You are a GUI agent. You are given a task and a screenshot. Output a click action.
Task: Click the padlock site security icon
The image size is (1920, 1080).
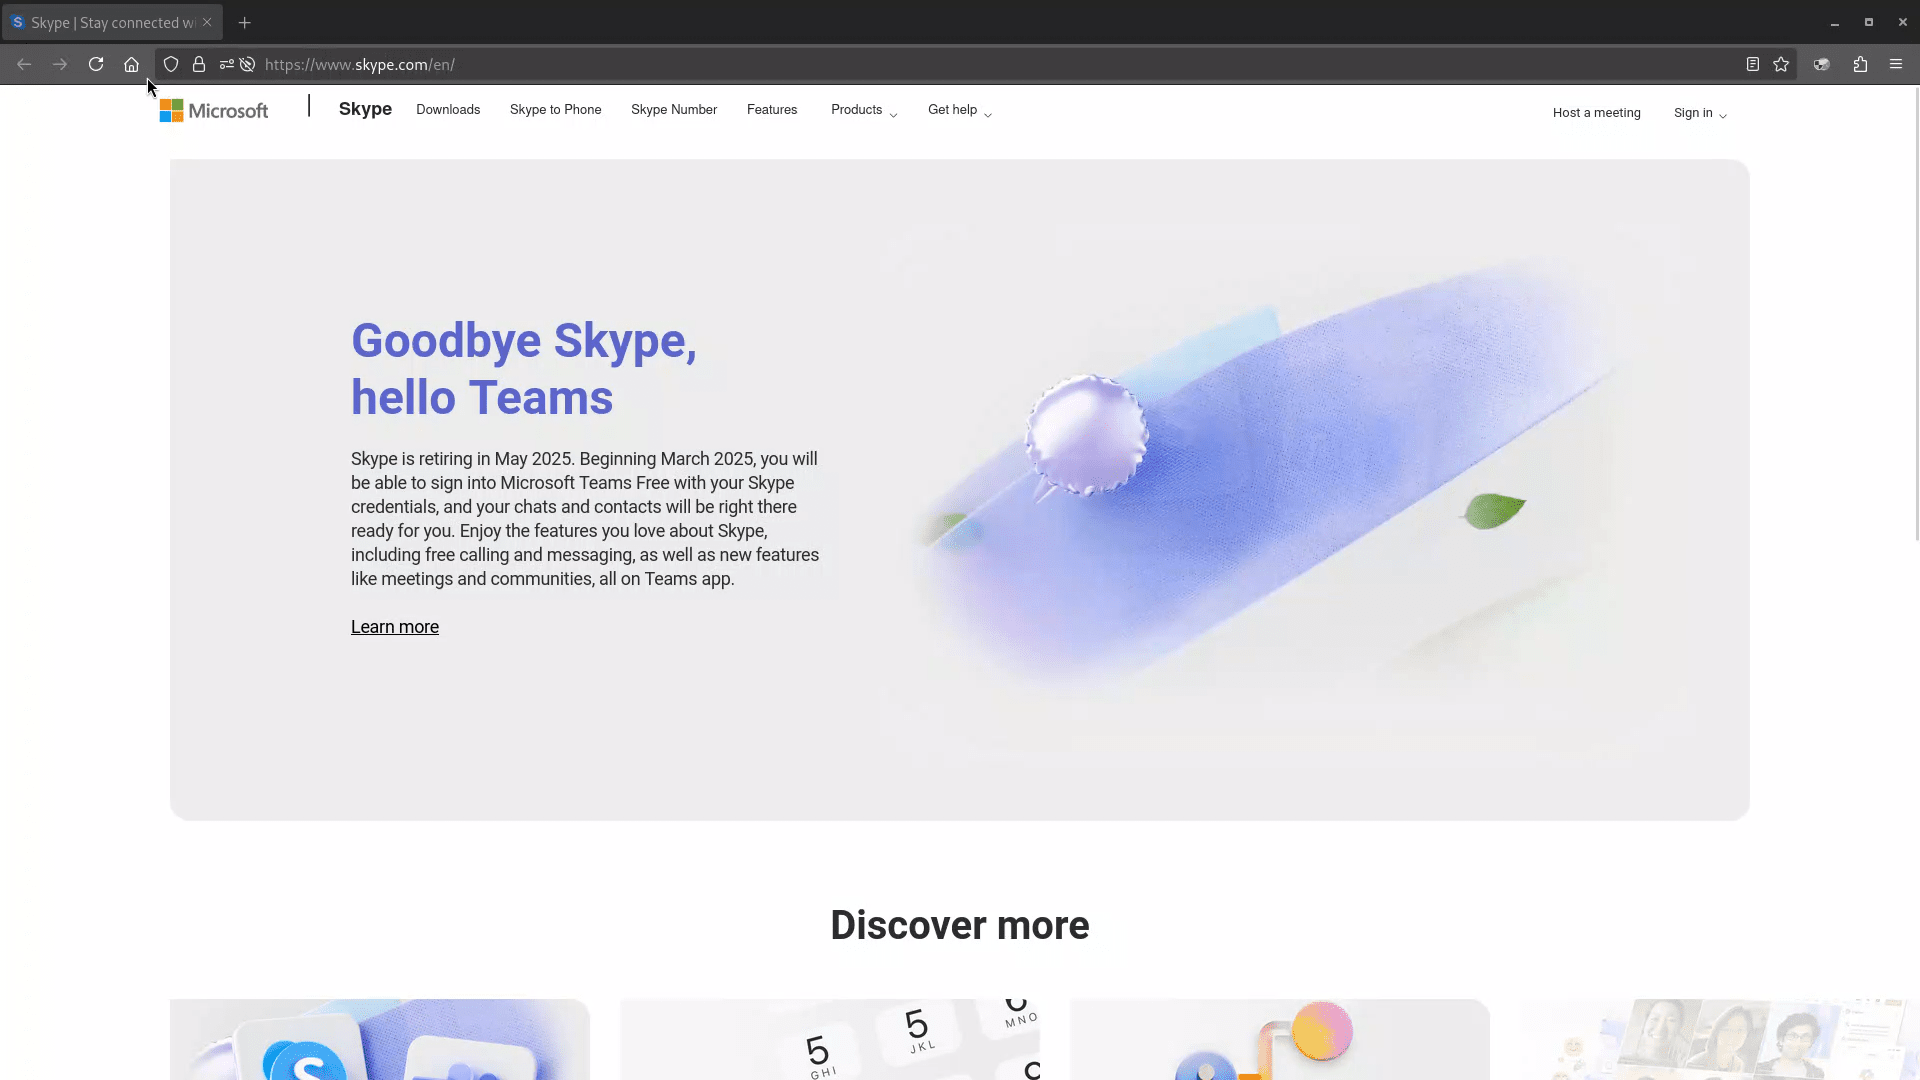click(199, 64)
